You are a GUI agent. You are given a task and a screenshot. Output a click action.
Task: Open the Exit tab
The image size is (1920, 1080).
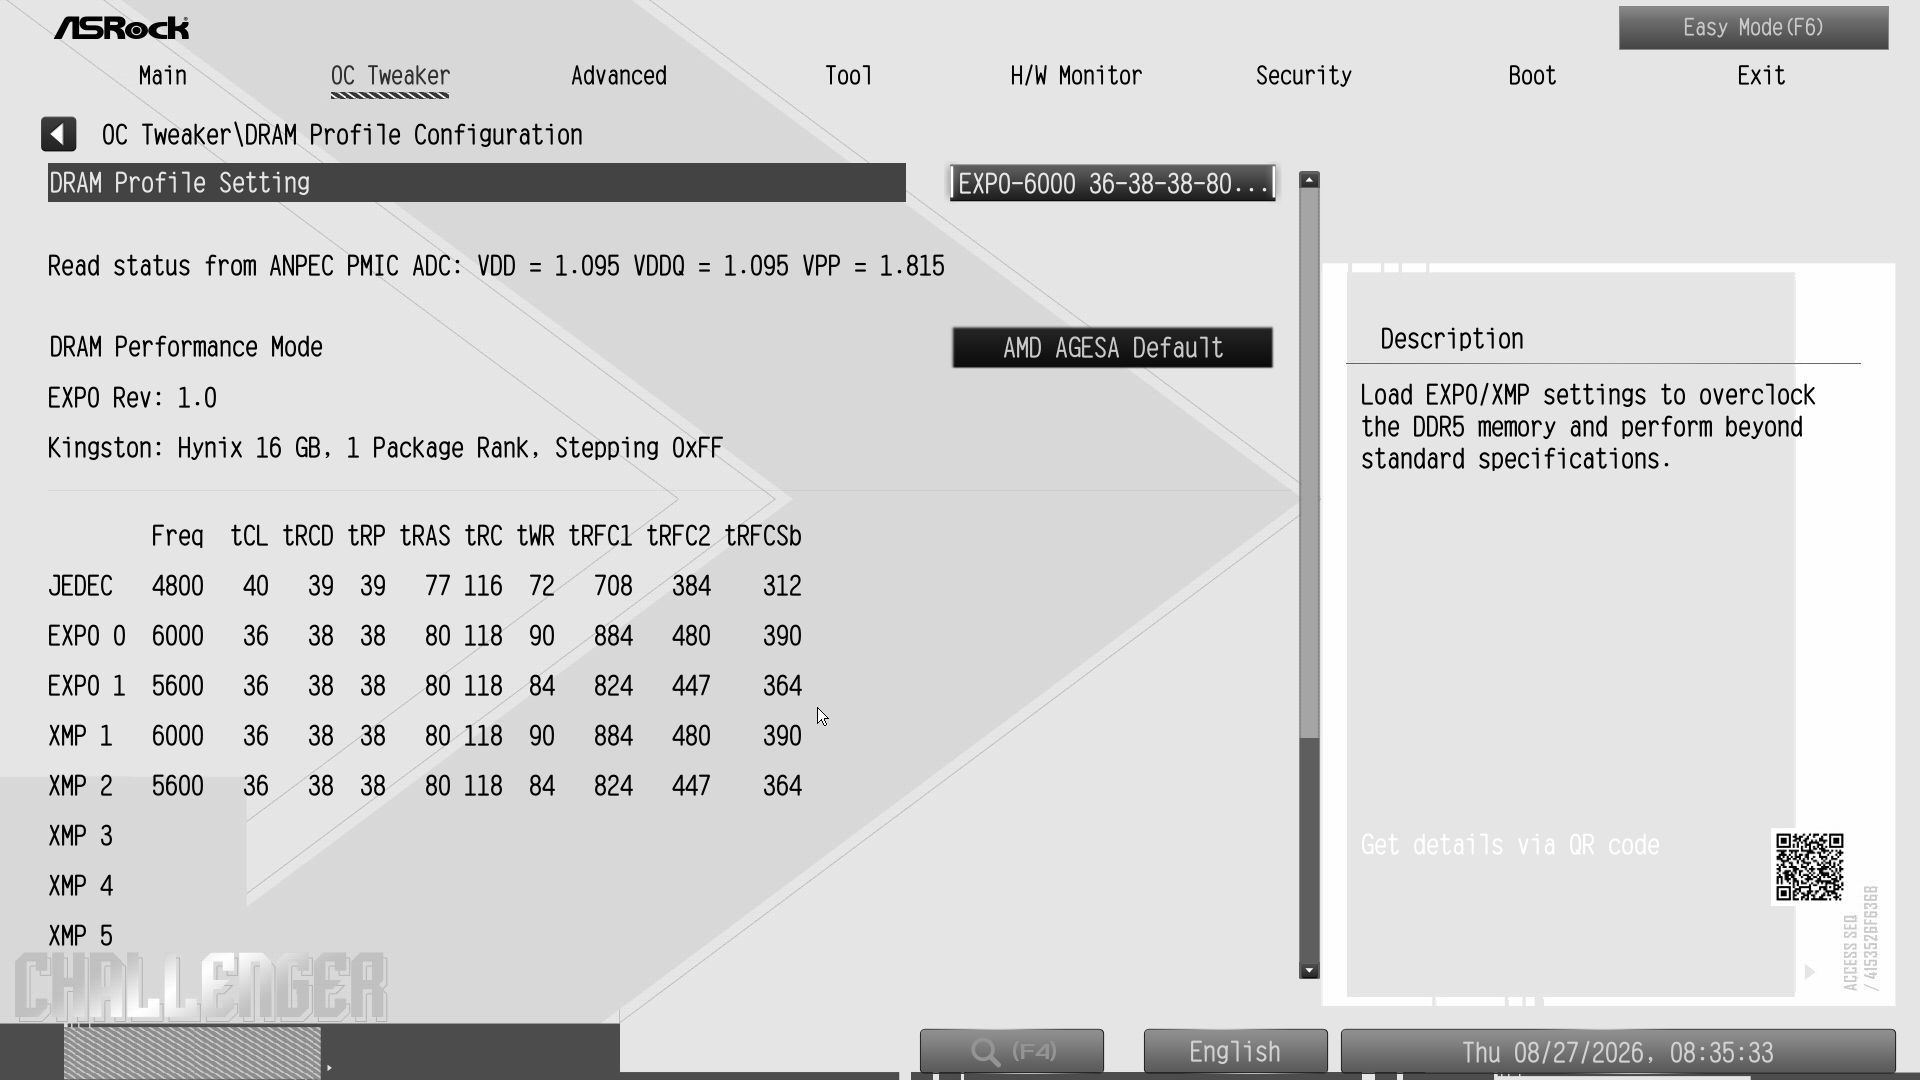pos(1761,76)
